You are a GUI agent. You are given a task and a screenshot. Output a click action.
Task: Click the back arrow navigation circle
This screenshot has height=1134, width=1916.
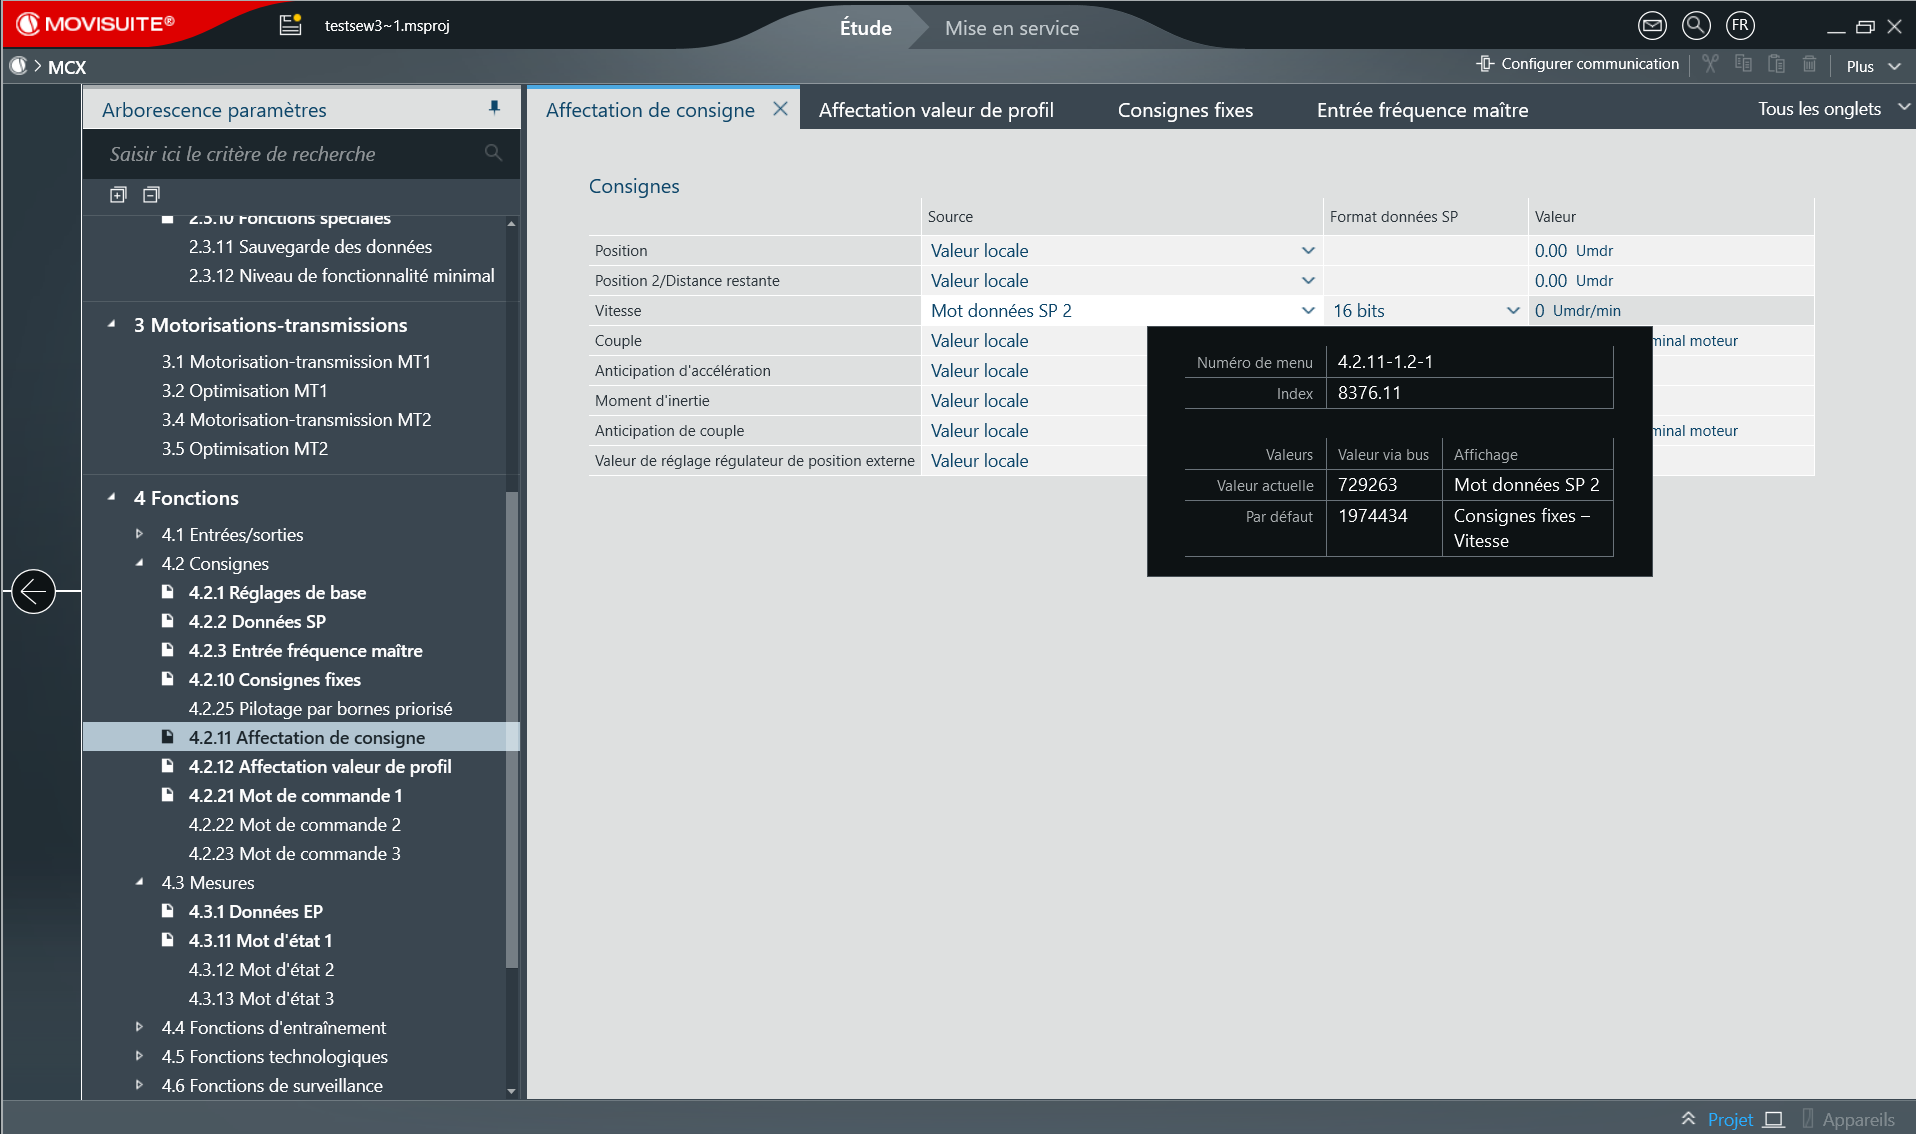pos(33,591)
